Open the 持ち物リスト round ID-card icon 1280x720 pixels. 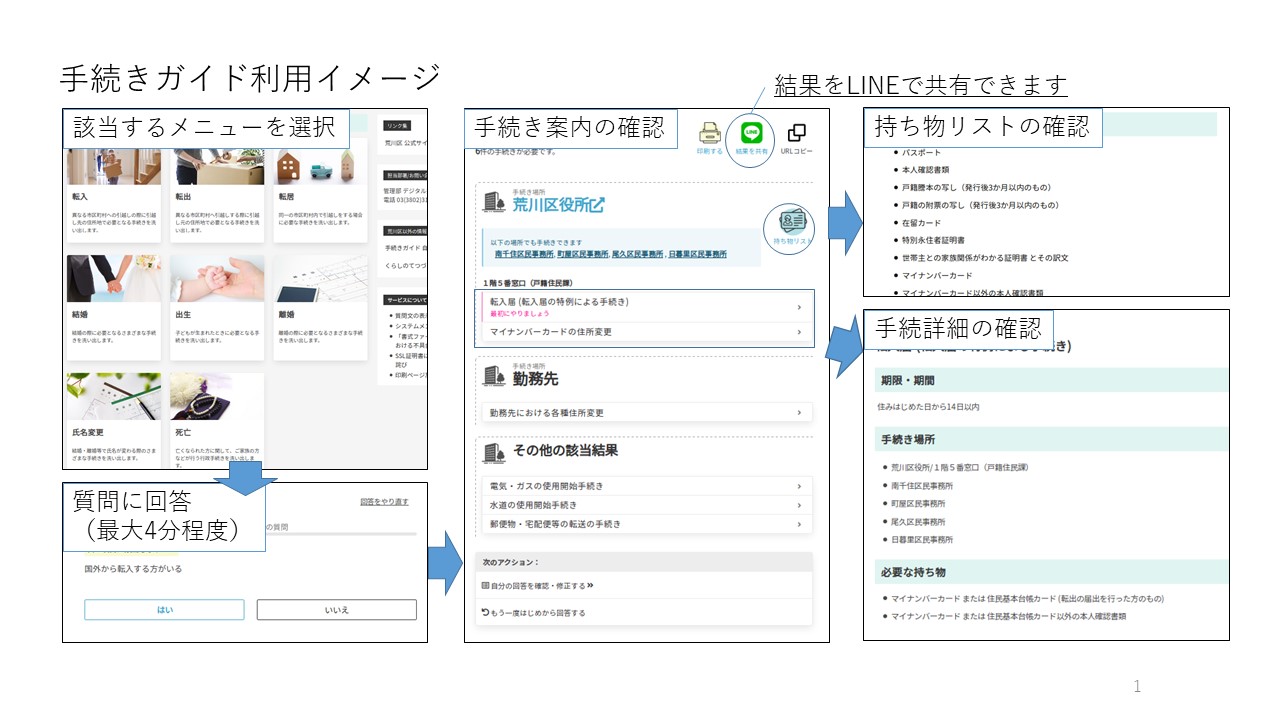(790, 221)
